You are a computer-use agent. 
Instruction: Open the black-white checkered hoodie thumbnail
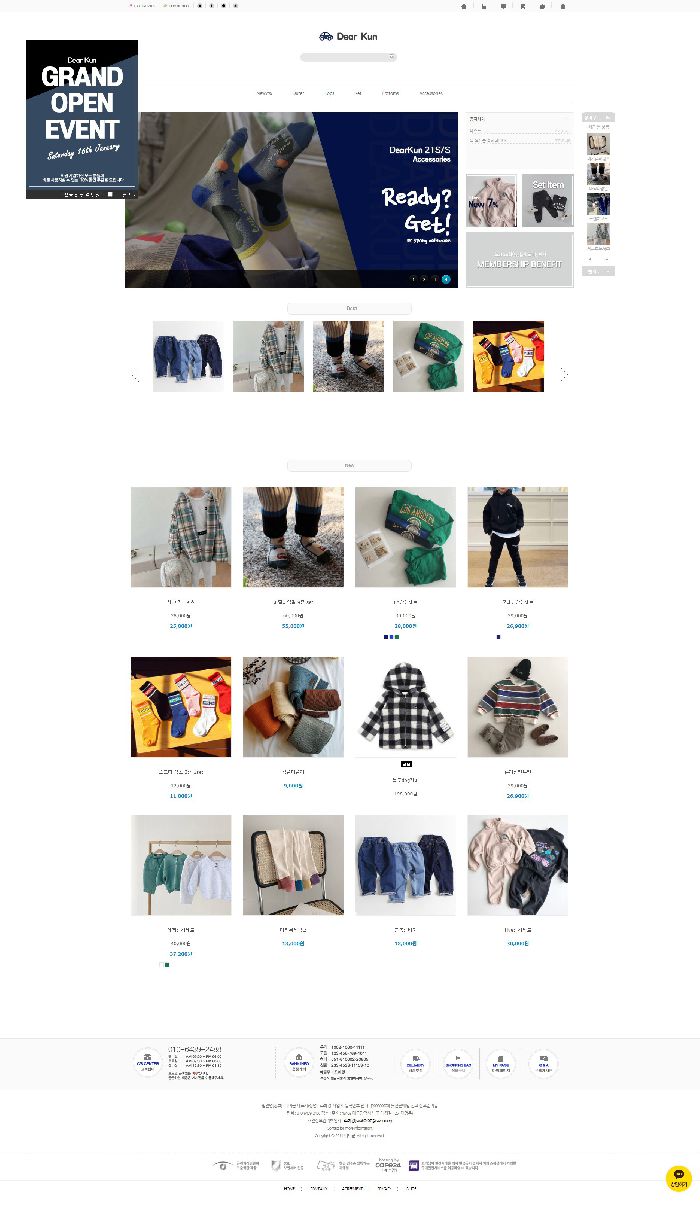(405, 707)
